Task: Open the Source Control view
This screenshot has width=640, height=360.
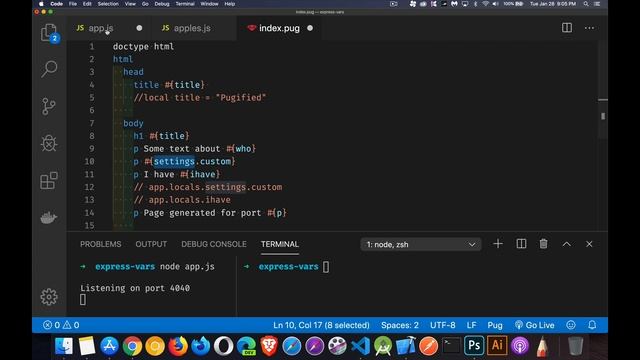Action: click(x=49, y=106)
